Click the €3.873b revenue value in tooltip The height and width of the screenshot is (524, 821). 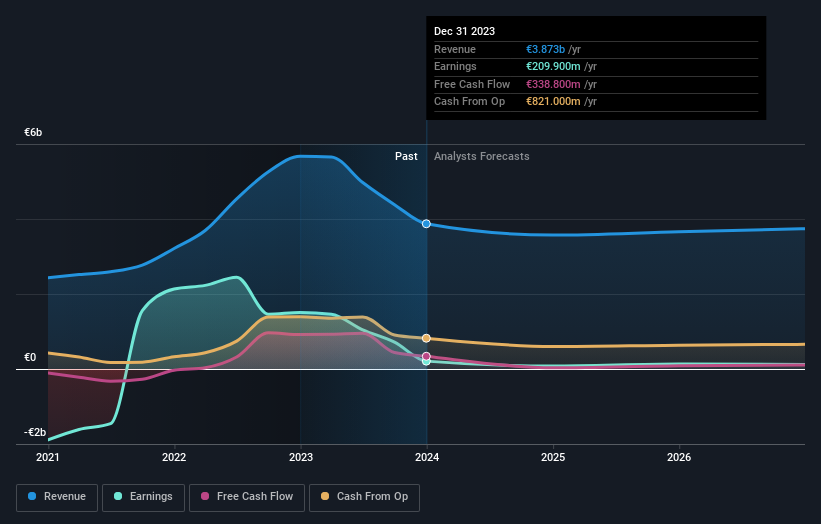(546, 49)
